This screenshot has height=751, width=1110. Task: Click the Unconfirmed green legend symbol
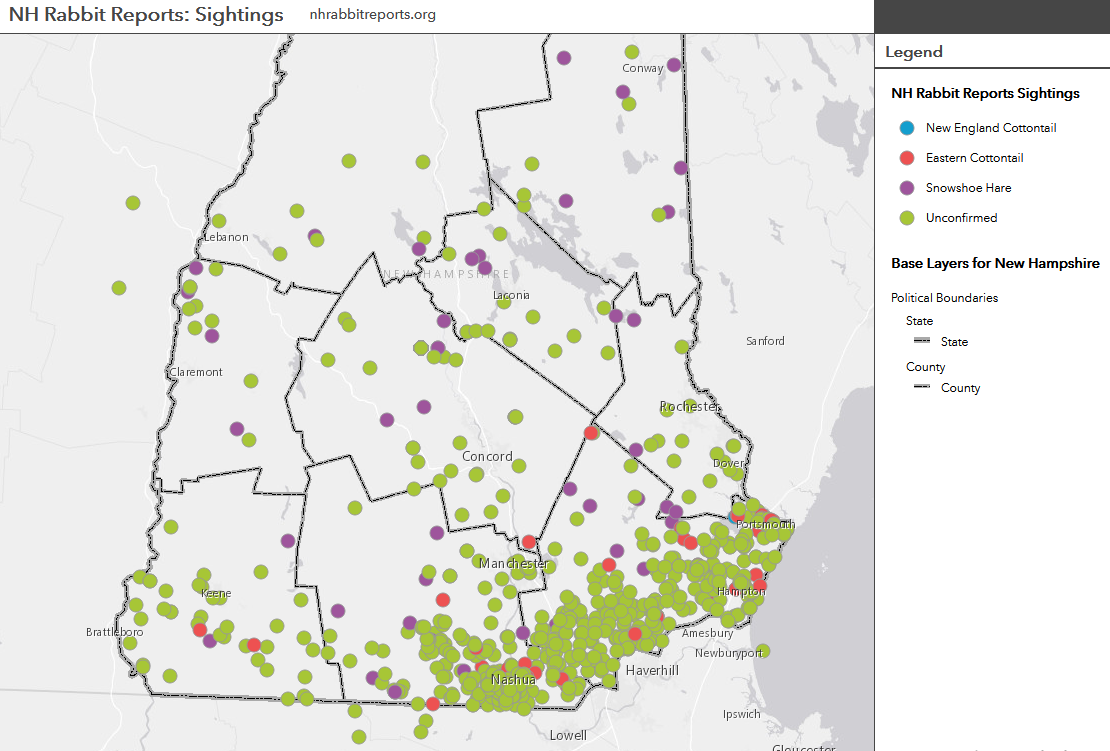(x=907, y=218)
